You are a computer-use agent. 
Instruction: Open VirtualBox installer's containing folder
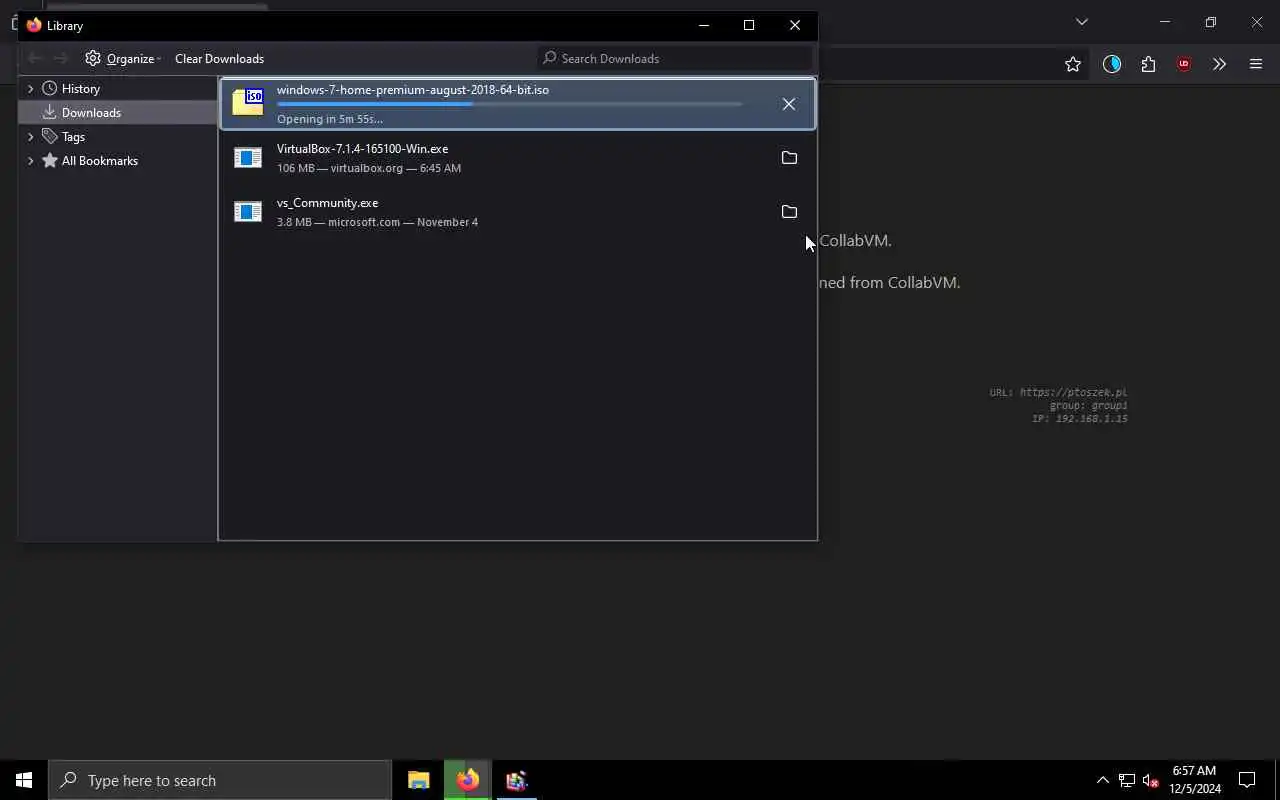(x=789, y=158)
